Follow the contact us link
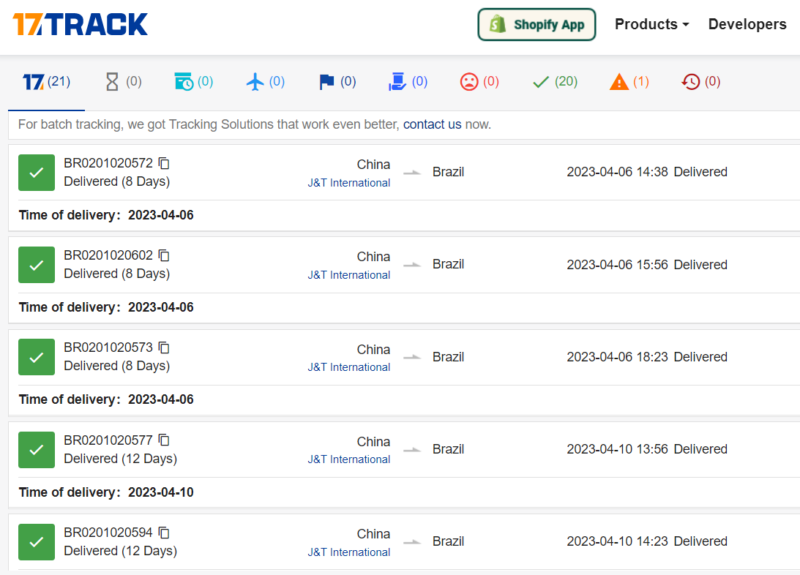Viewport: 800px width, 575px height. click(432, 124)
